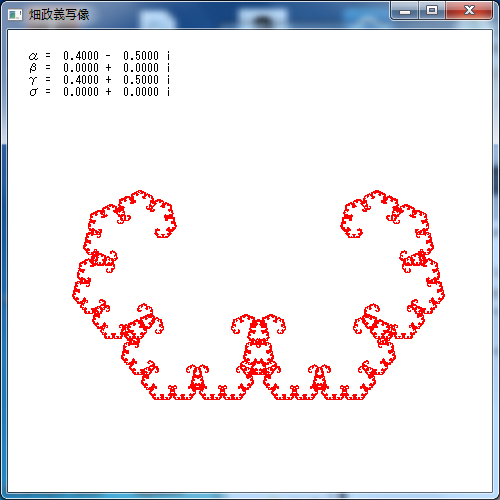Select γ imaginary part value 0.5000

(x=141, y=80)
